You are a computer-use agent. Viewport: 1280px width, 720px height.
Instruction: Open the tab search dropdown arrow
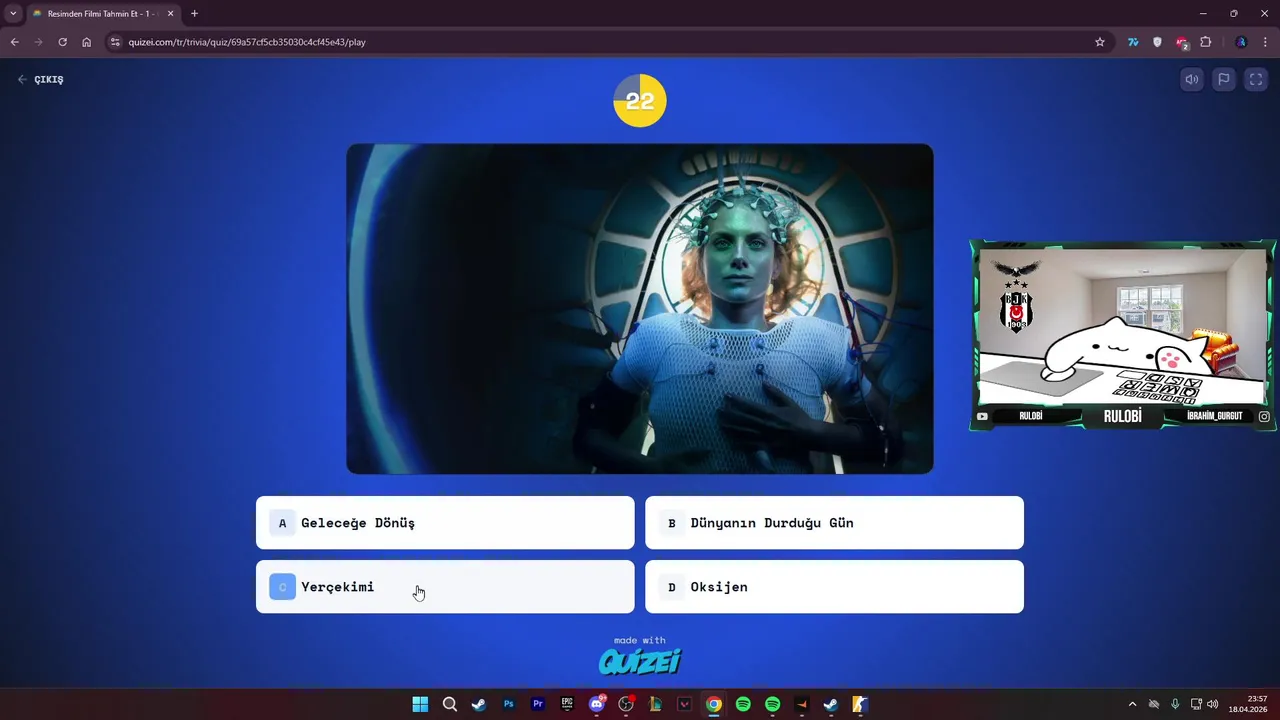click(13, 13)
